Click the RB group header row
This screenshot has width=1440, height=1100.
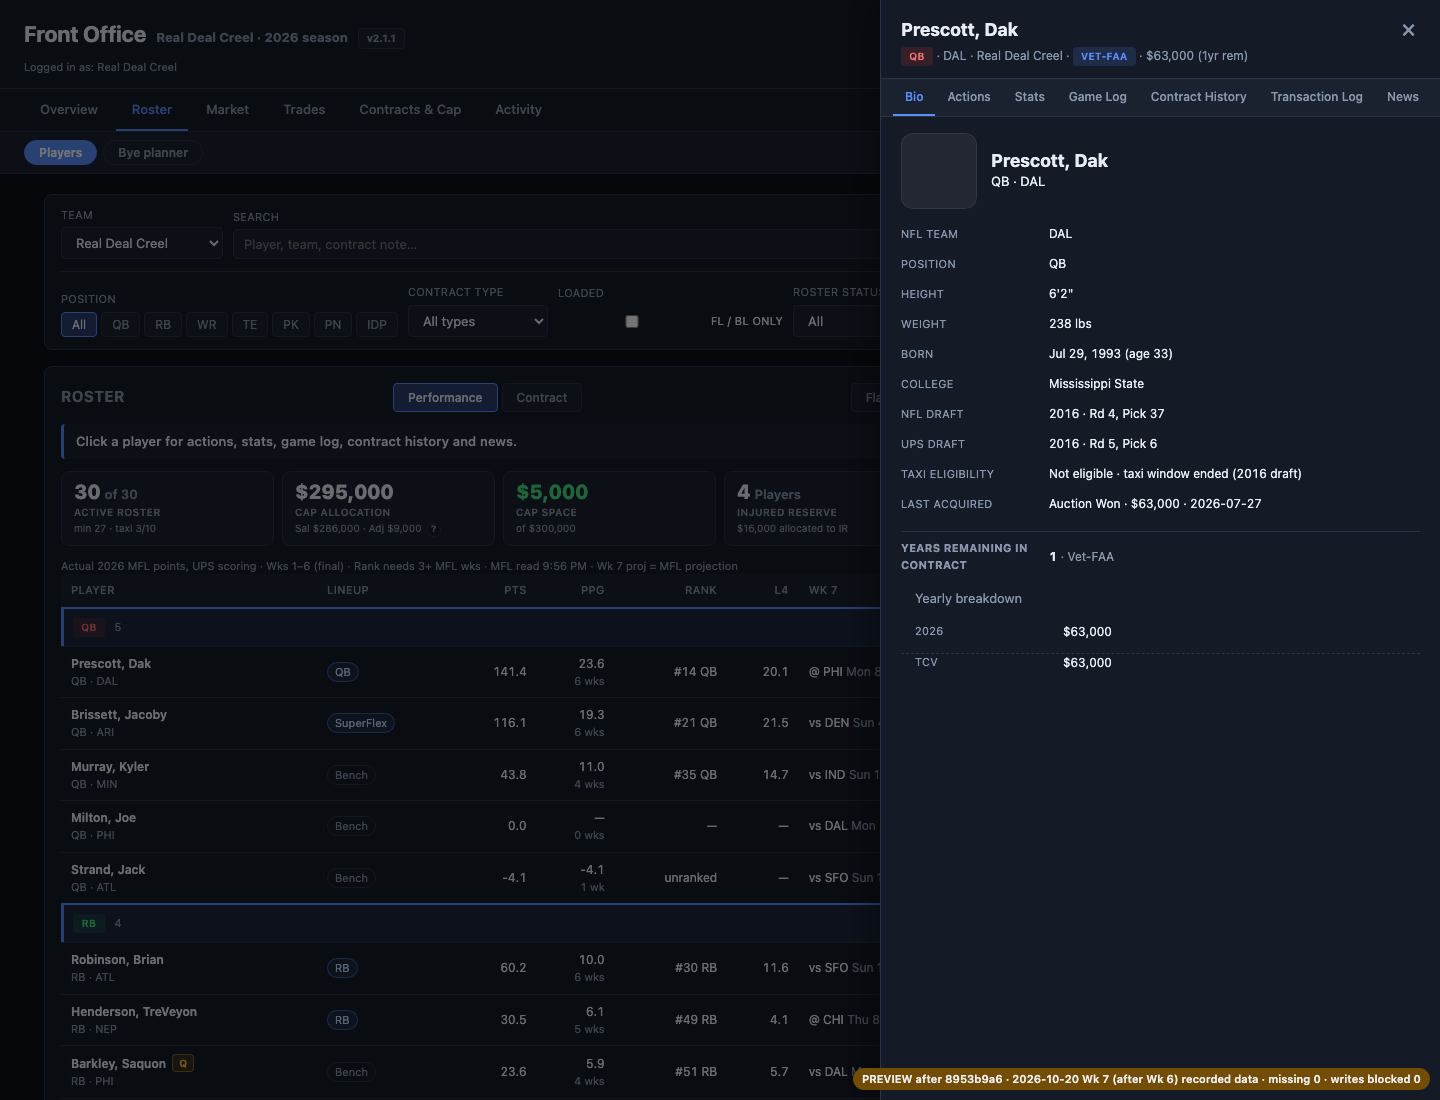(470, 923)
